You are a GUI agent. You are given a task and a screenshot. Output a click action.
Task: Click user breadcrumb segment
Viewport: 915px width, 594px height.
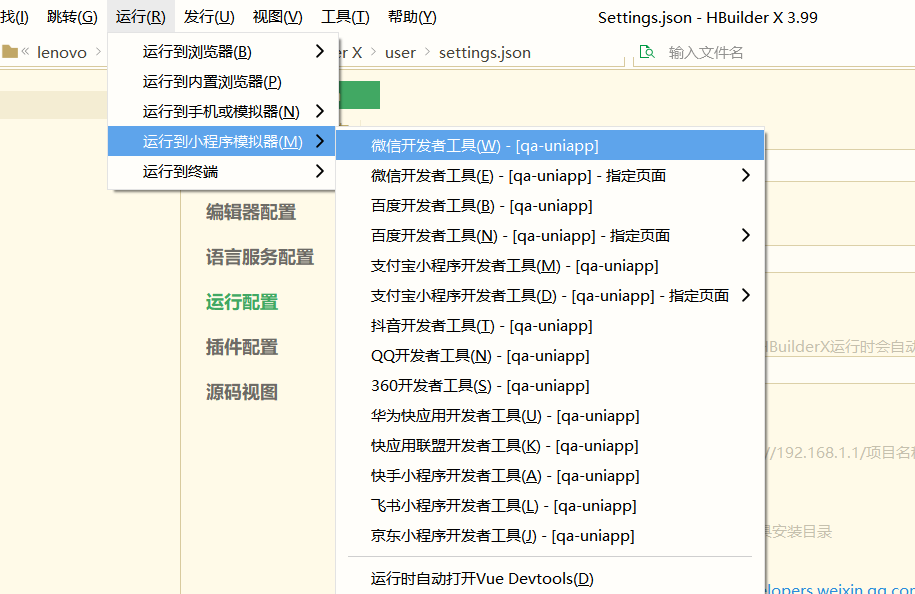coord(400,53)
